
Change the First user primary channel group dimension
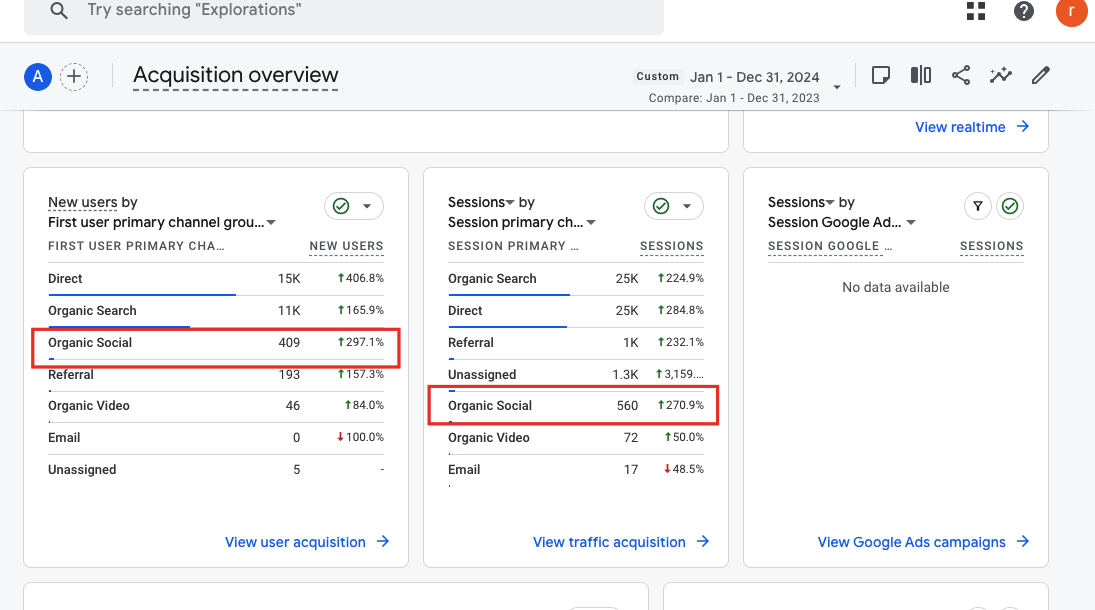162,222
